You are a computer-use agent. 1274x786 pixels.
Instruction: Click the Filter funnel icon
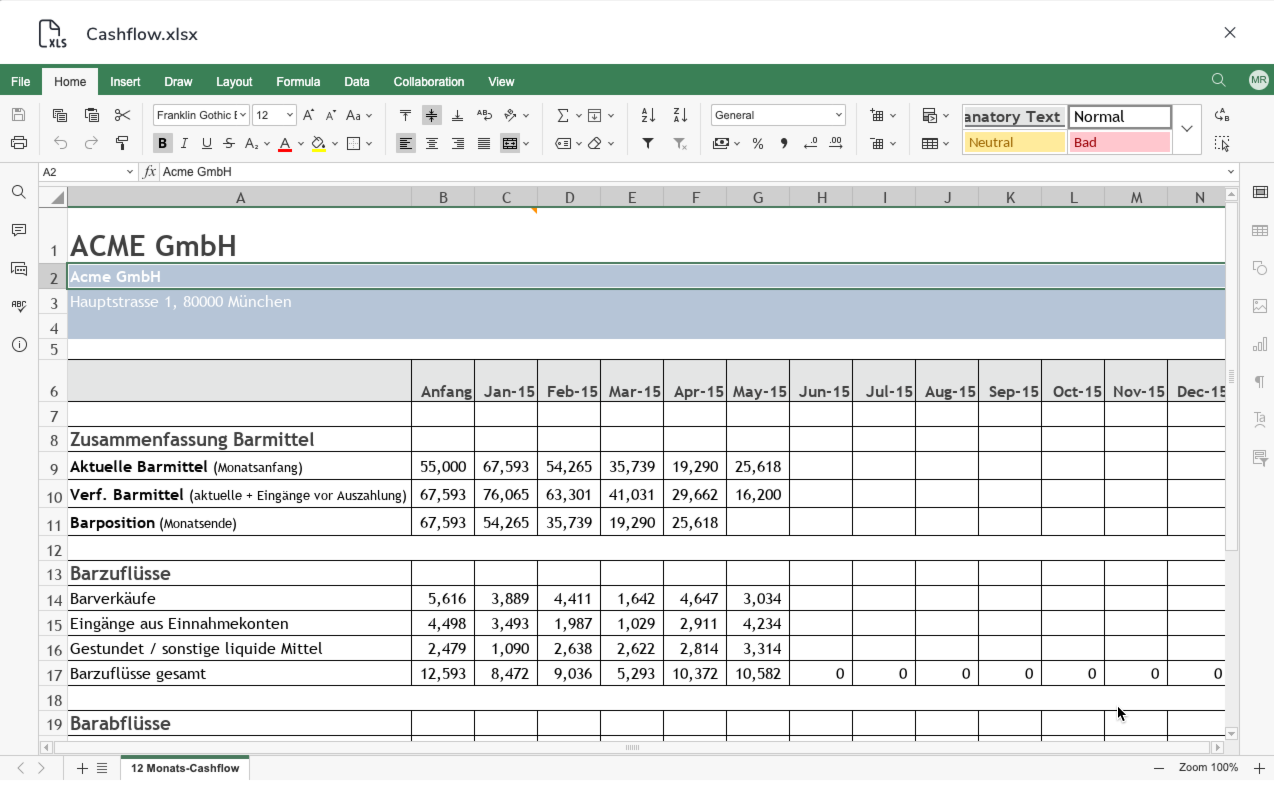[x=648, y=143]
